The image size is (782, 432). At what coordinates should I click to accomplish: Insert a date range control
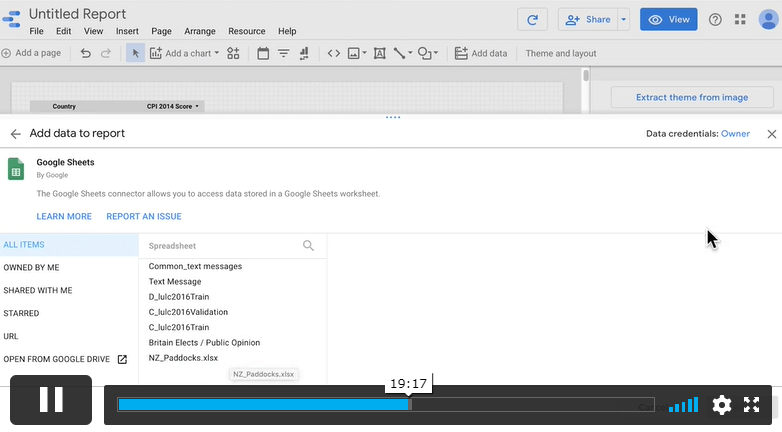pos(263,53)
